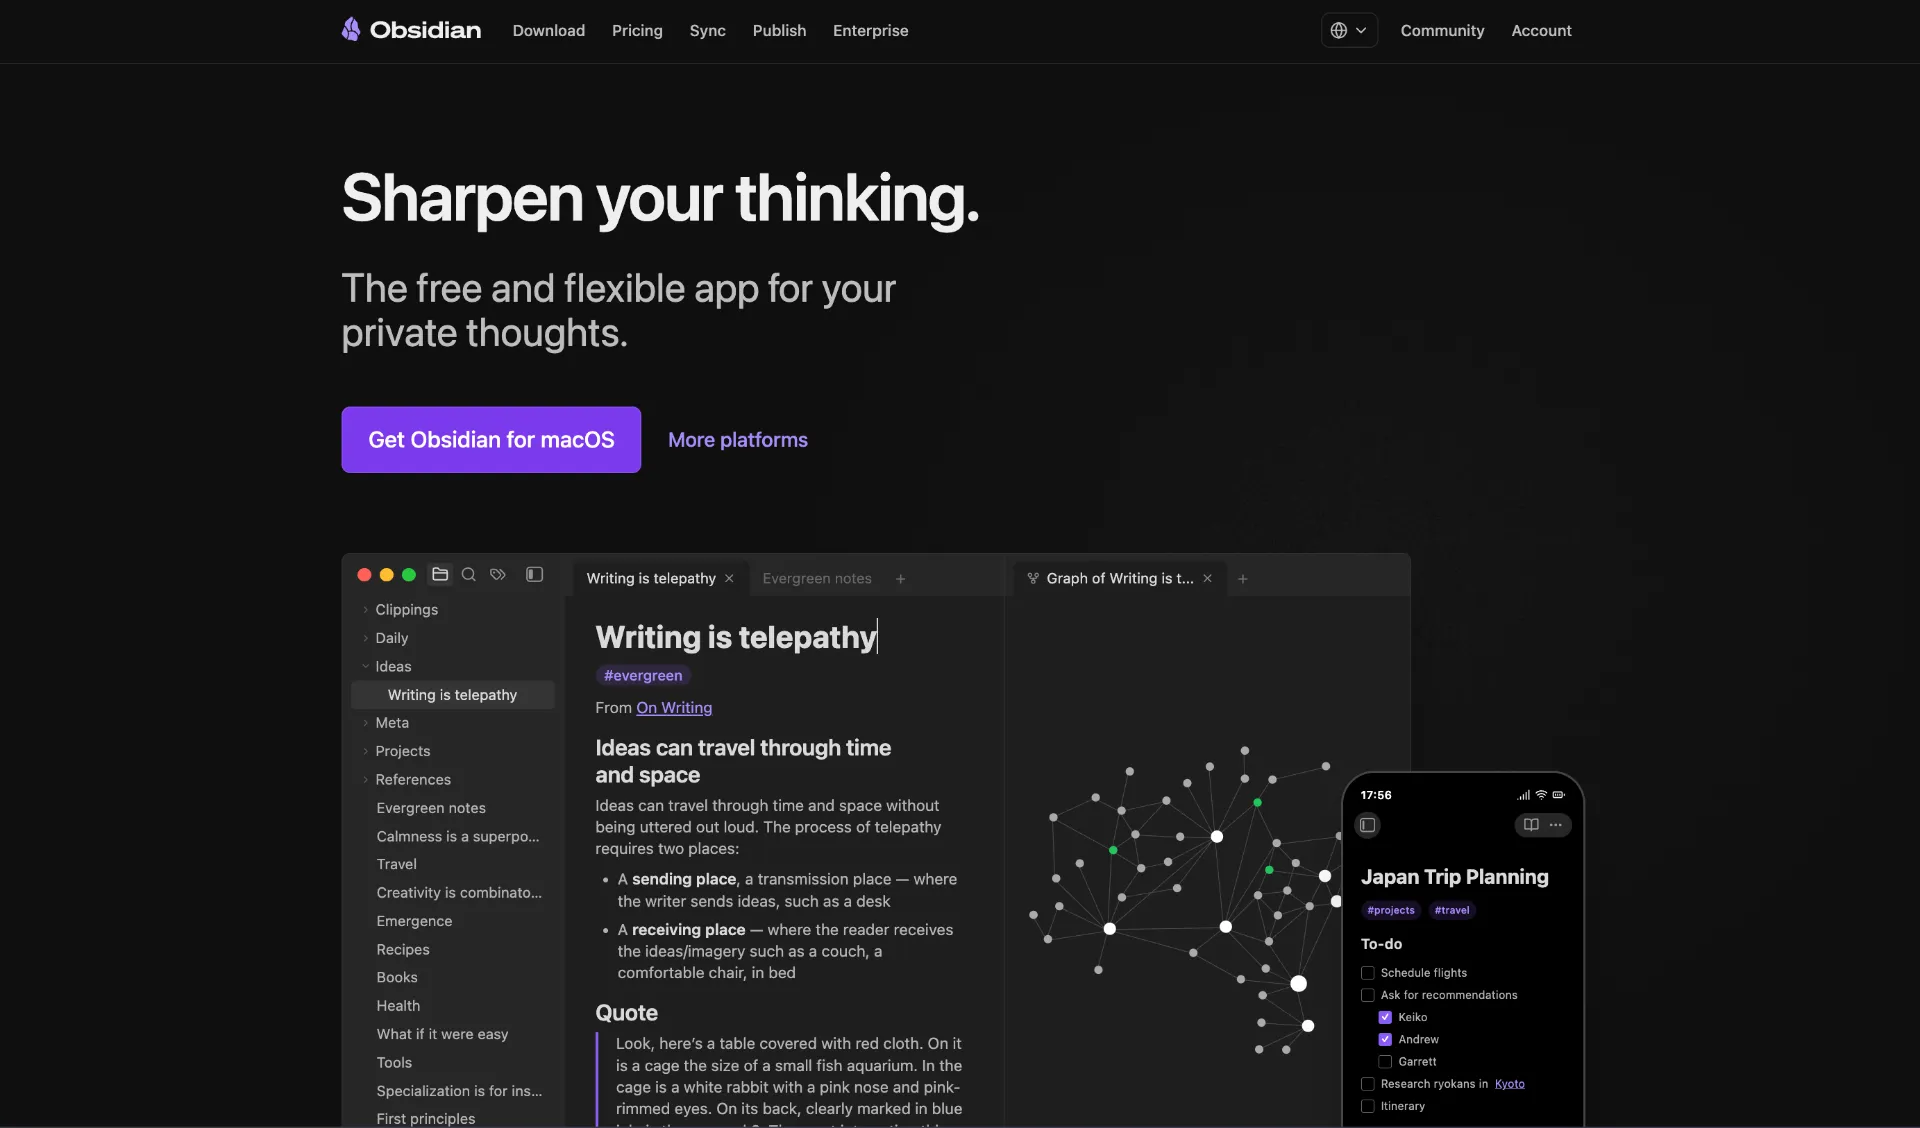Open the language globe selector
Viewport: 1920px width, 1128px height.
click(1349, 30)
